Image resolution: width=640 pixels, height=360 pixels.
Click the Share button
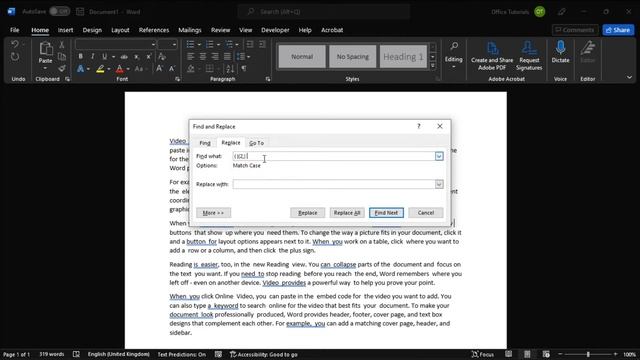pos(618,30)
